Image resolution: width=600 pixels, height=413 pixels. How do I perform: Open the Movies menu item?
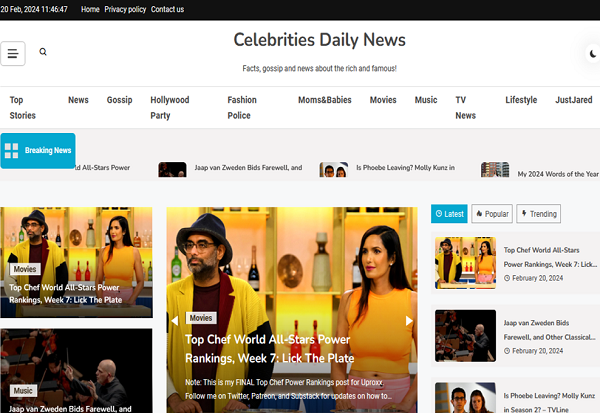pyautogui.click(x=383, y=100)
